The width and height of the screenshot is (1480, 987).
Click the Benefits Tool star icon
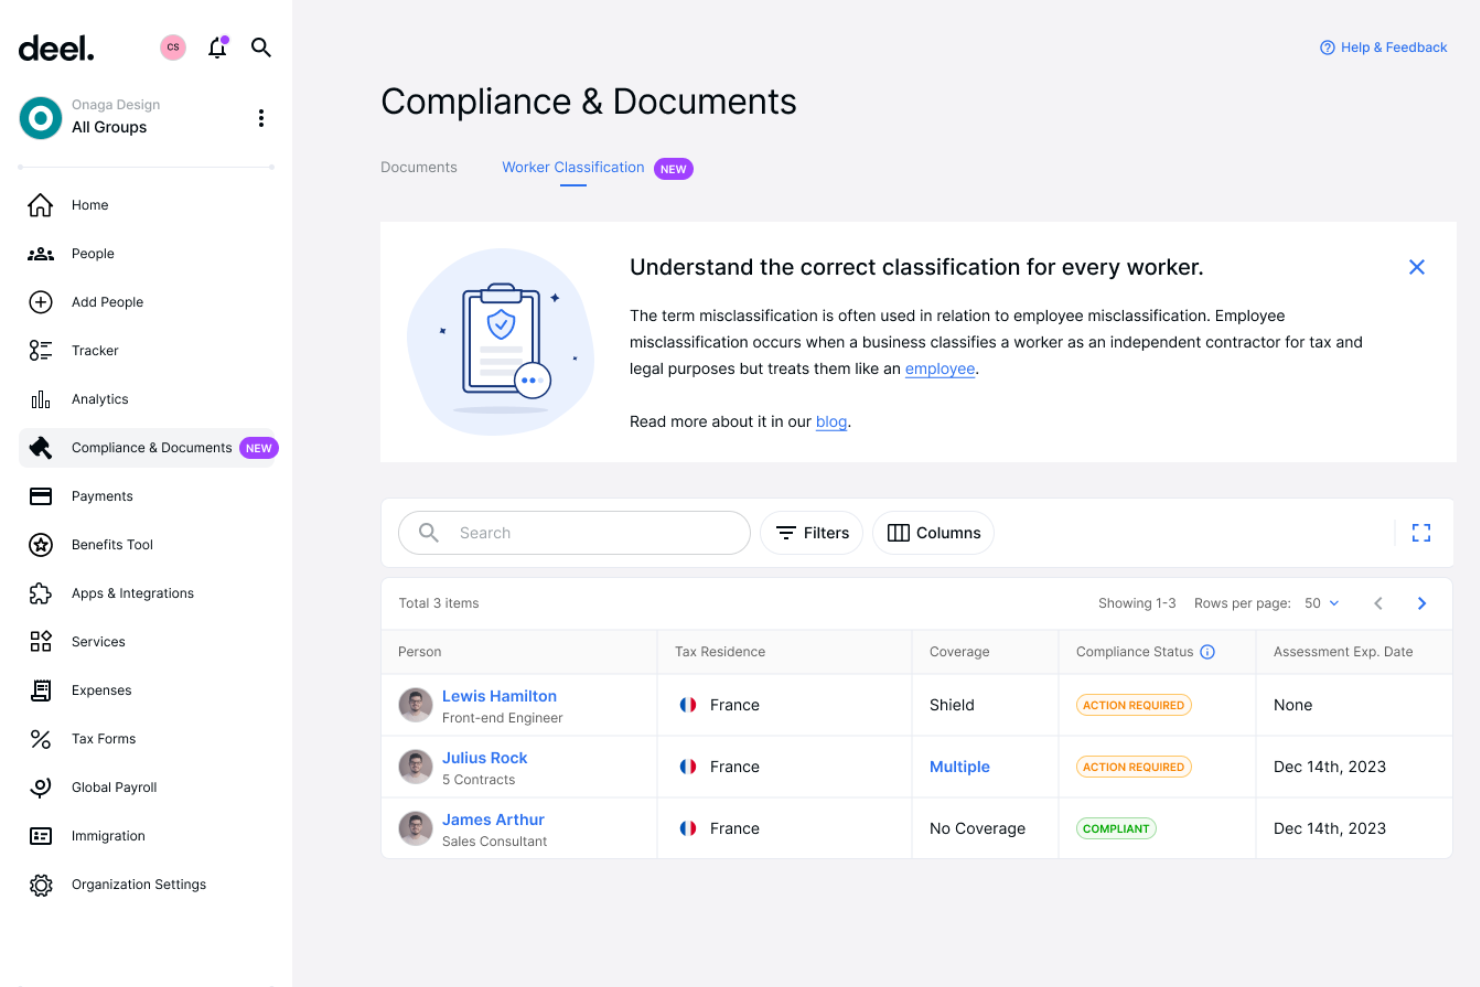(x=40, y=545)
